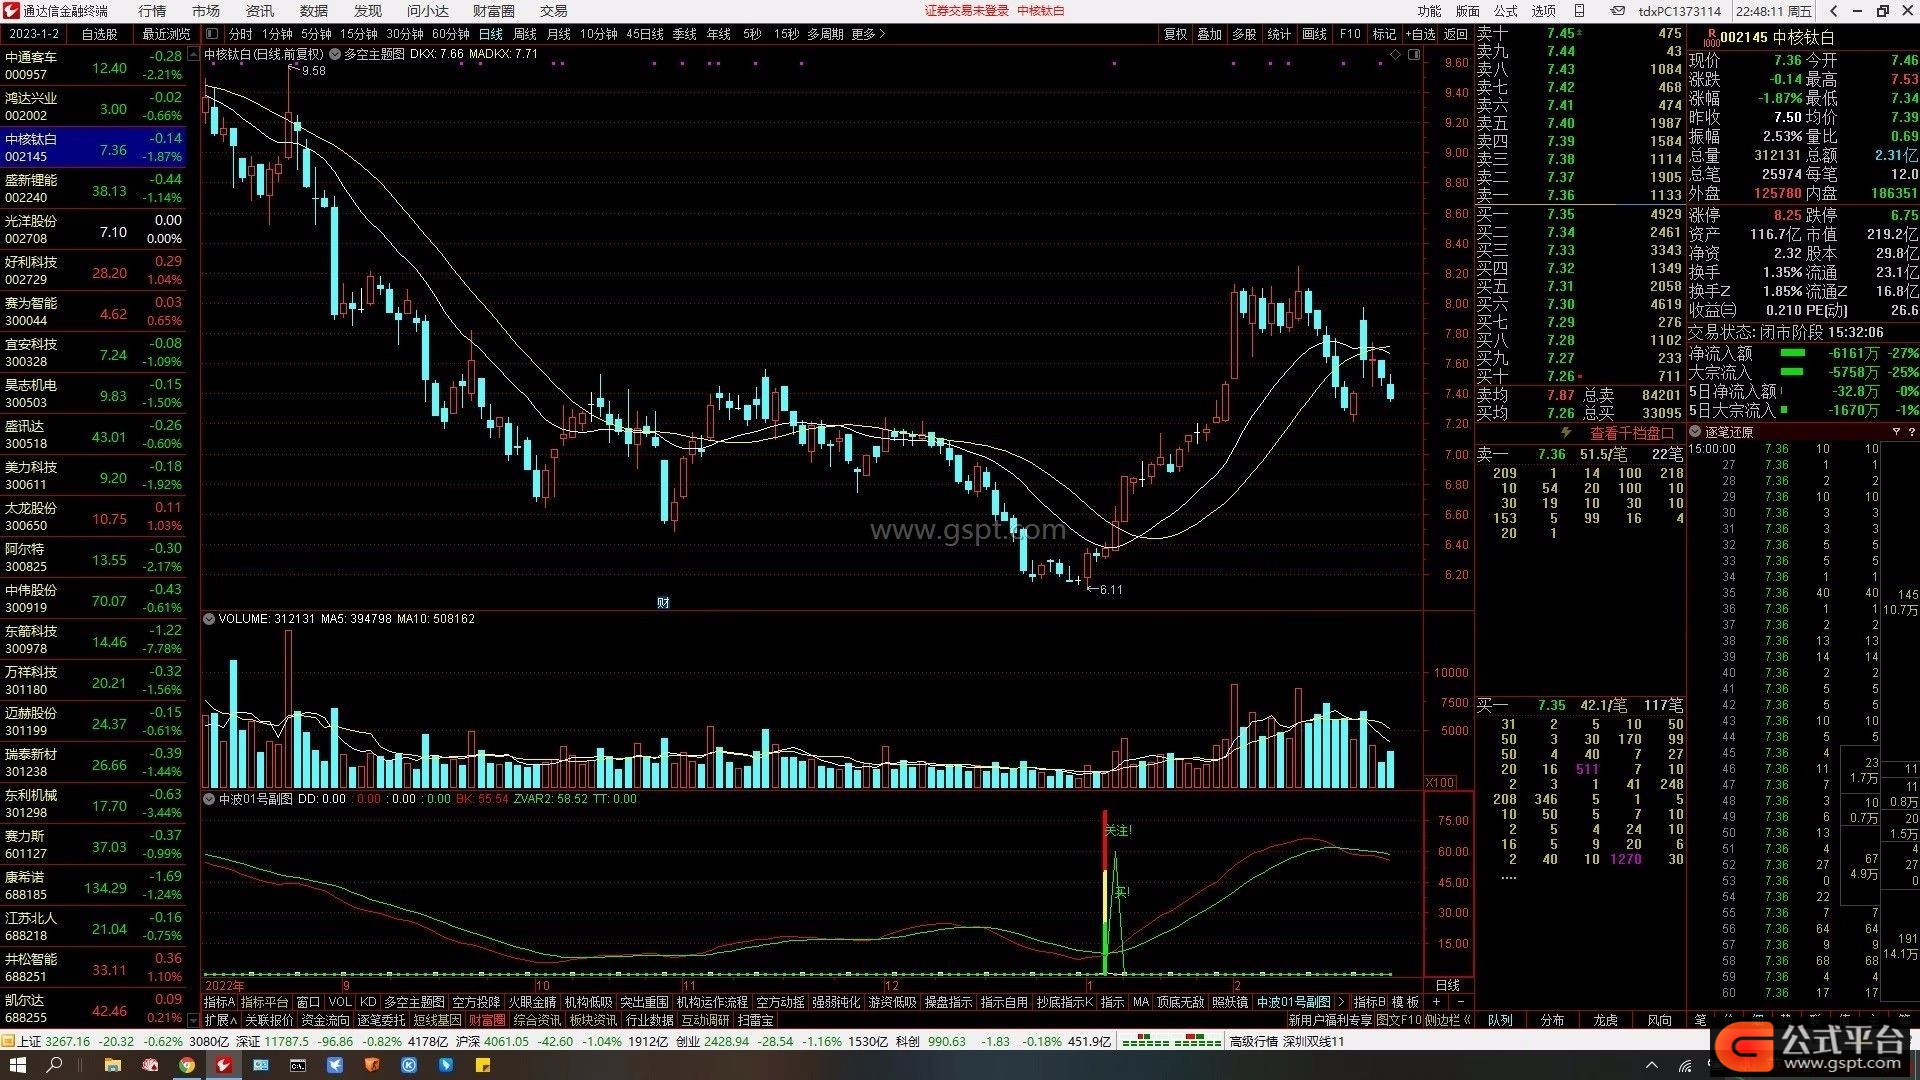Open the 最近浏览 recent list

165,34
